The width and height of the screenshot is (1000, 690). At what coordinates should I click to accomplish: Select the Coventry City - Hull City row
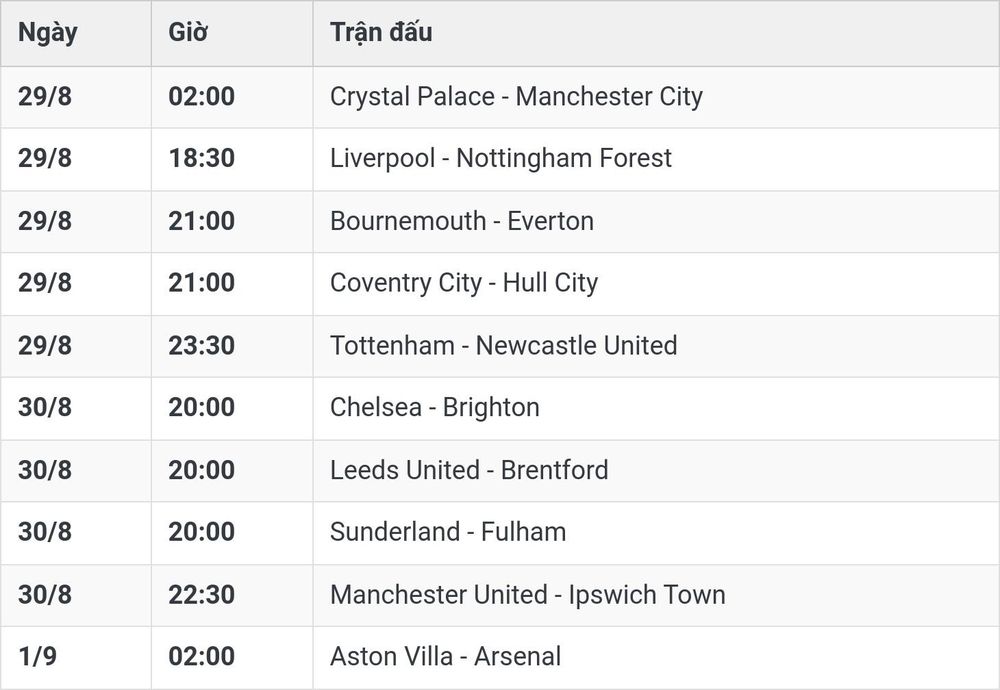tap(500, 283)
